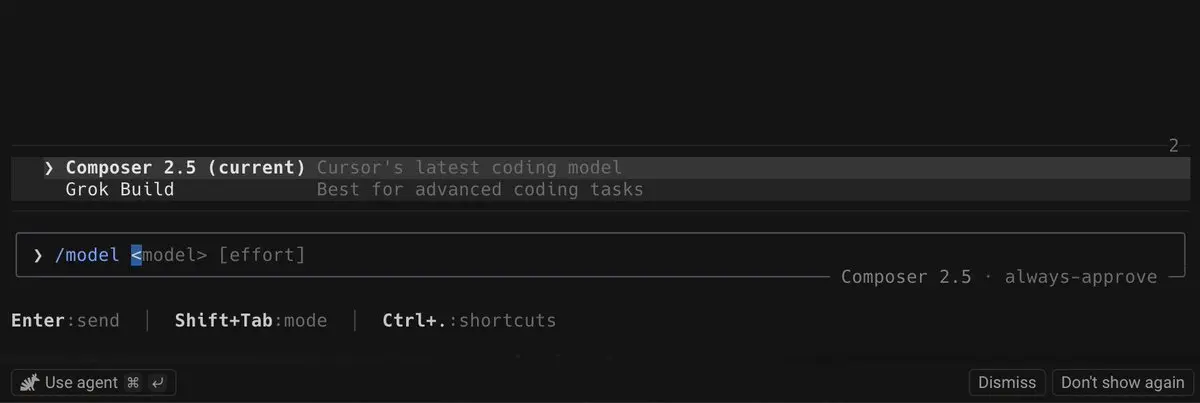Open Ctrl+. shortcuts hint
This screenshot has width=1200, height=403.
point(469,321)
